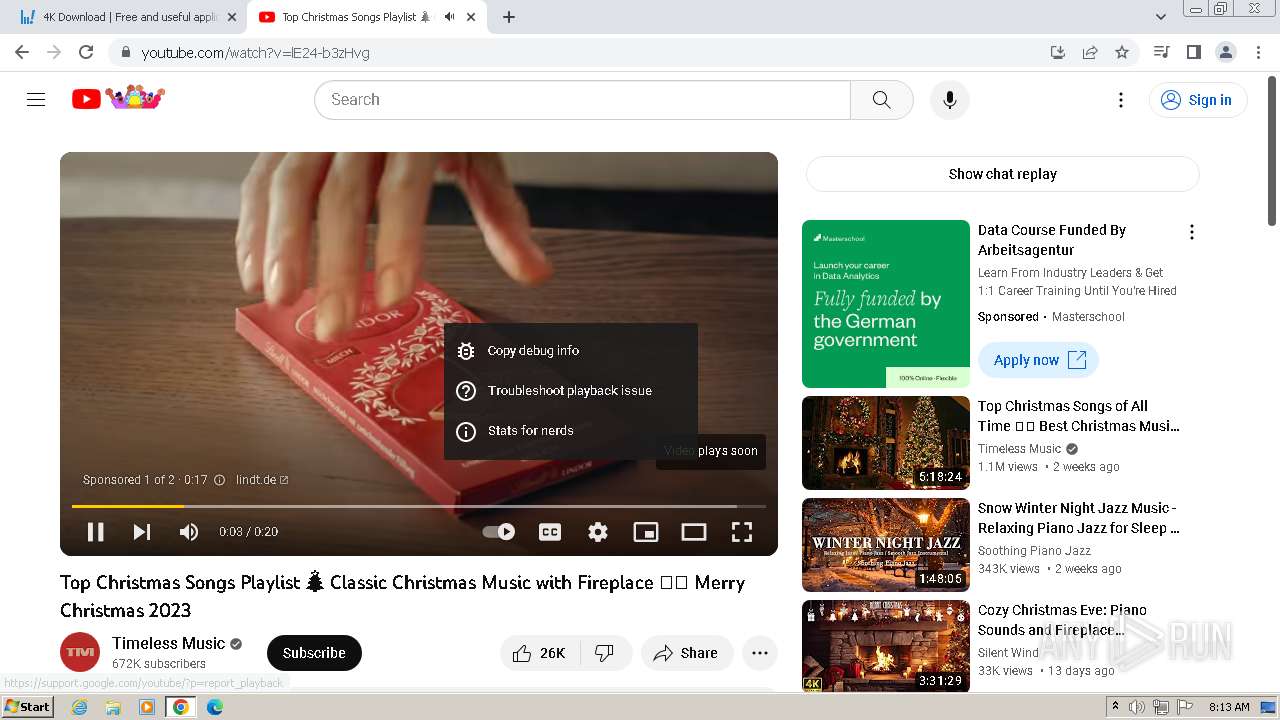Mute the video volume speaker icon
The width and height of the screenshot is (1280, 720).
point(189,532)
